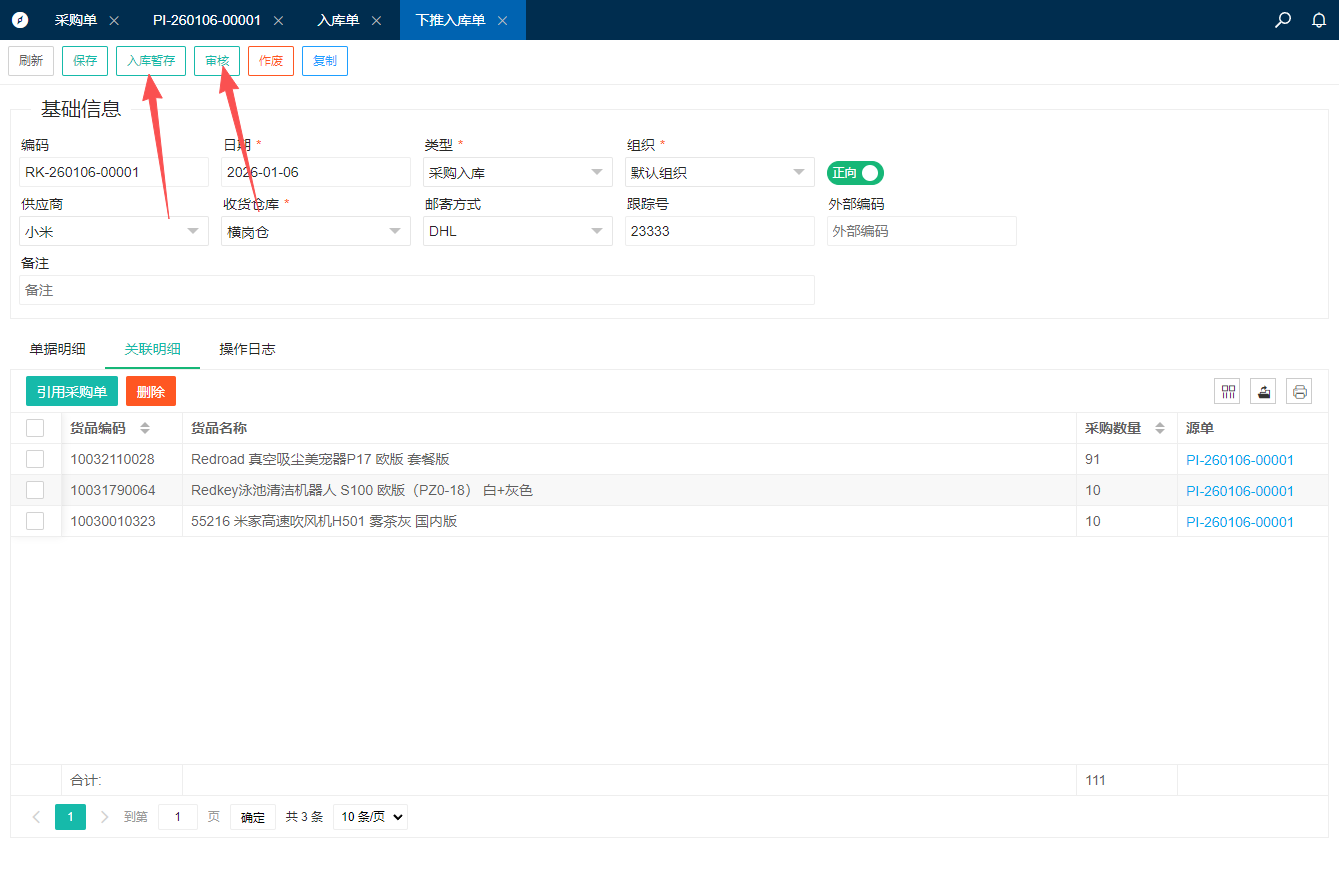The width and height of the screenshot is (1339, 875).
Task: Sort by 采购数量 column sort arrows
Action: click(x=1160, y=428)
